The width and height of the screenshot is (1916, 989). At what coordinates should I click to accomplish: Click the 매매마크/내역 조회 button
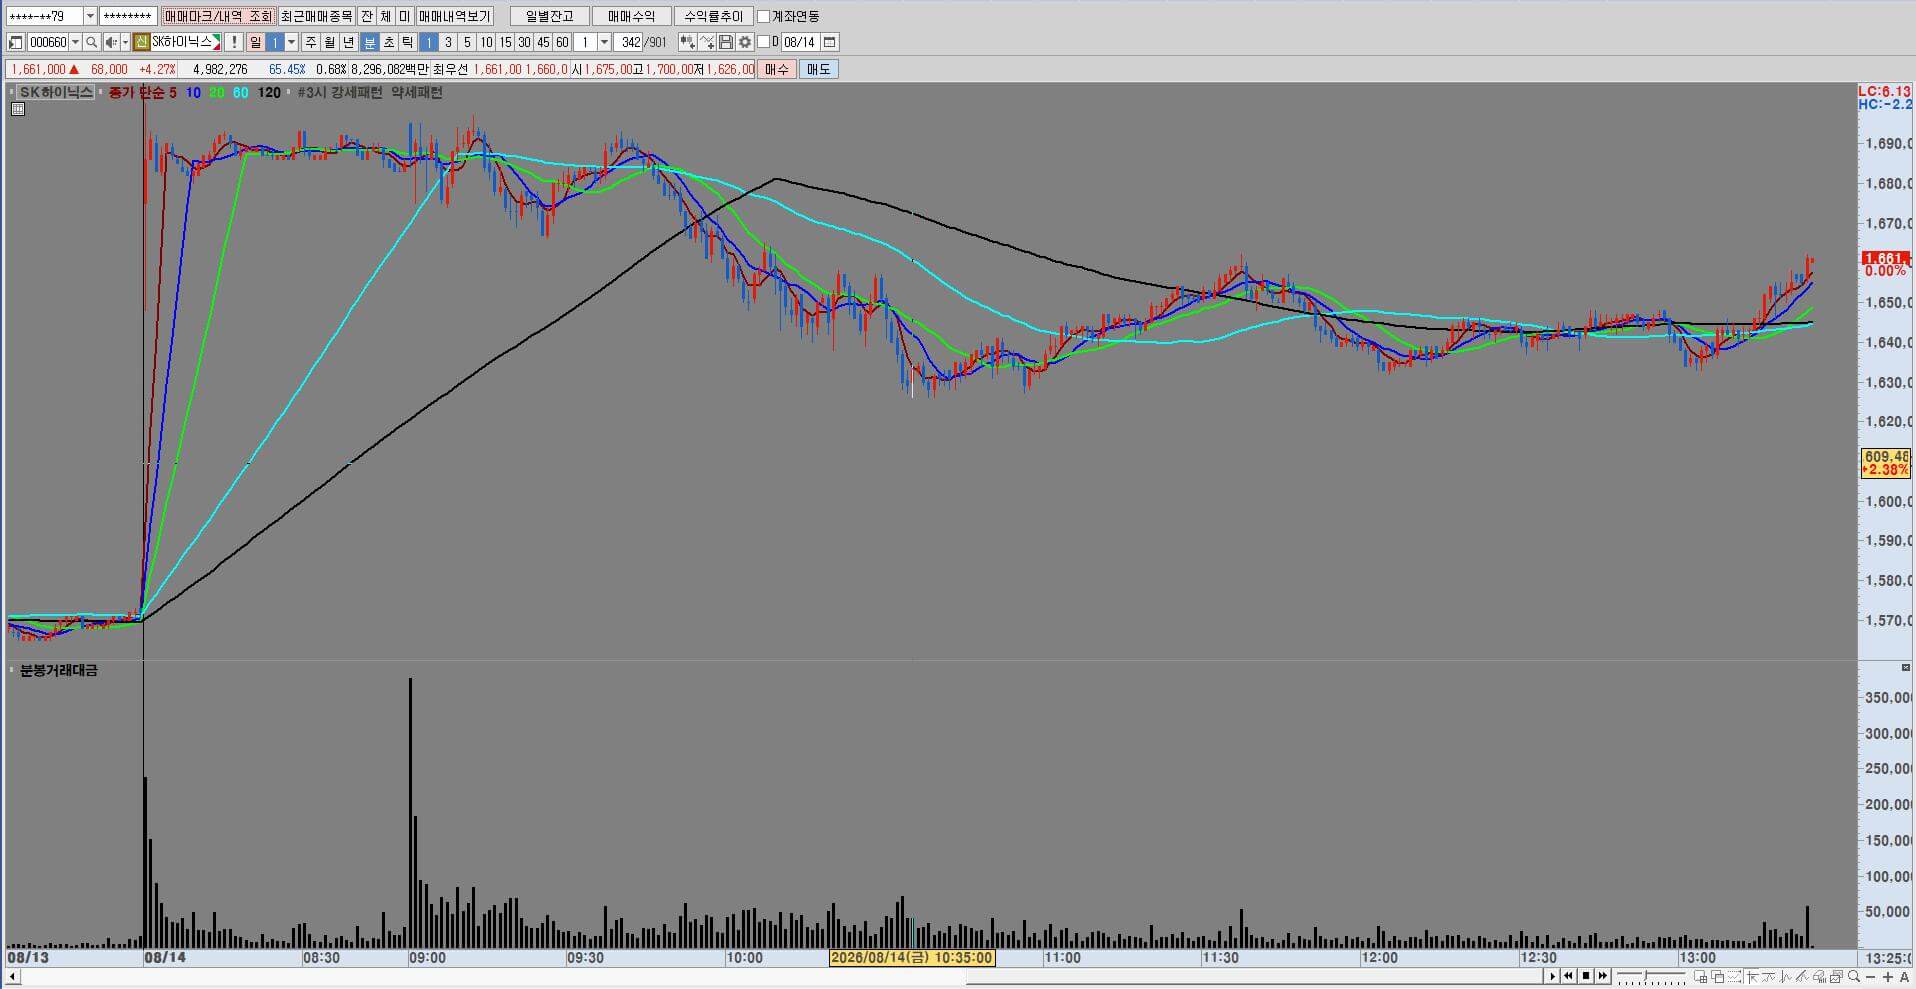(x=218, y=16)
